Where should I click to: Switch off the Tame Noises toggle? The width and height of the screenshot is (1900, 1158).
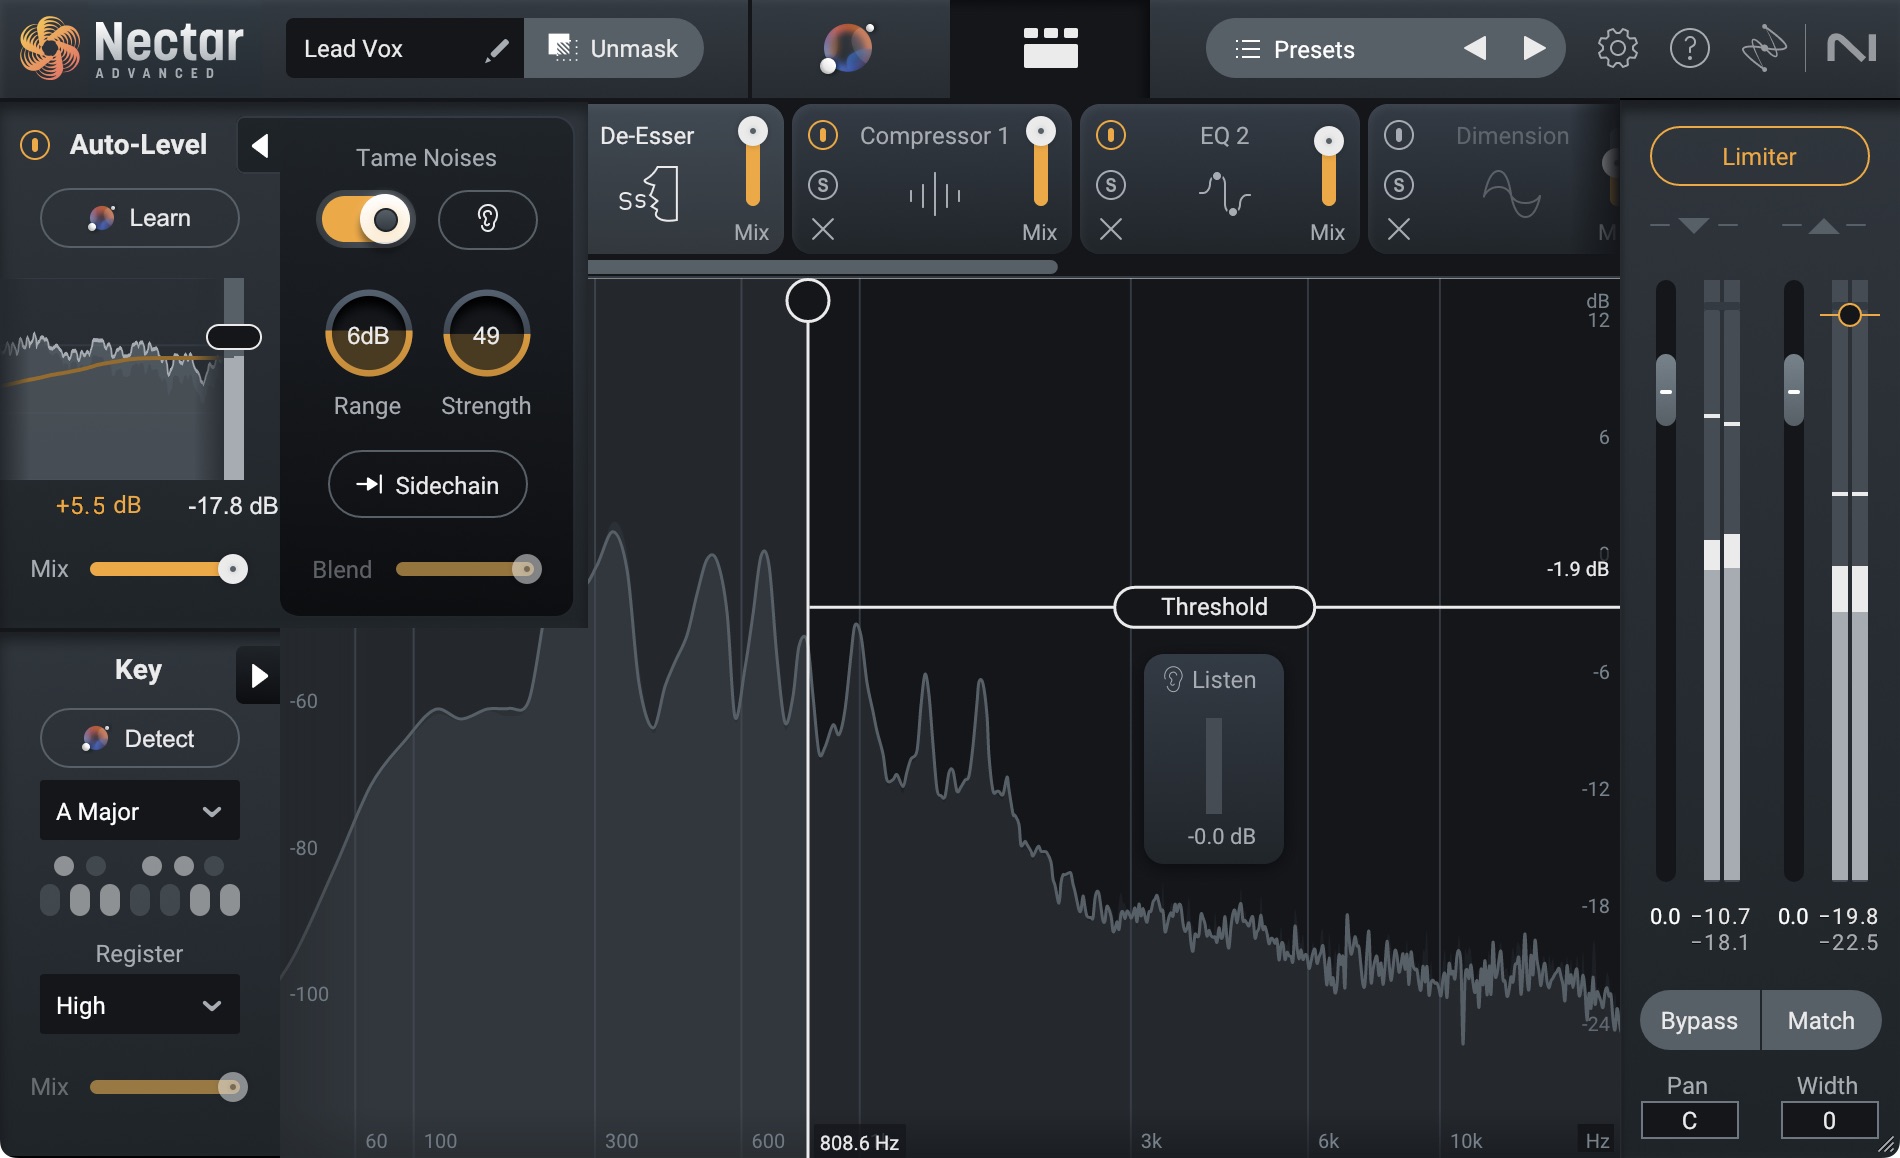tap(367, 219)
